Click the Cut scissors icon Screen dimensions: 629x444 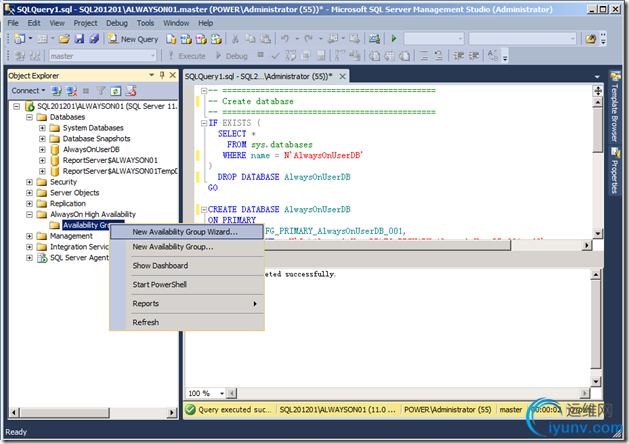tap(235, 39)
